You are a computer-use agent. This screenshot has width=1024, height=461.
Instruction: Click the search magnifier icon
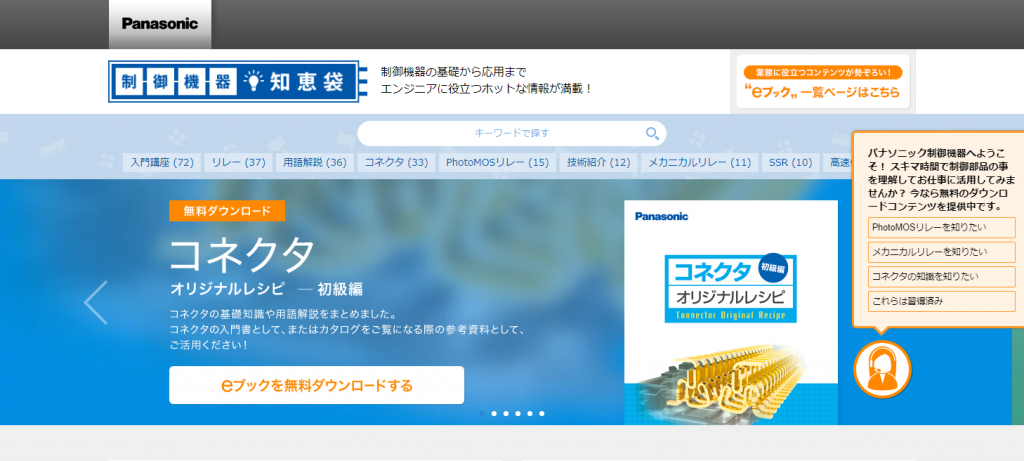coord(652,134)
